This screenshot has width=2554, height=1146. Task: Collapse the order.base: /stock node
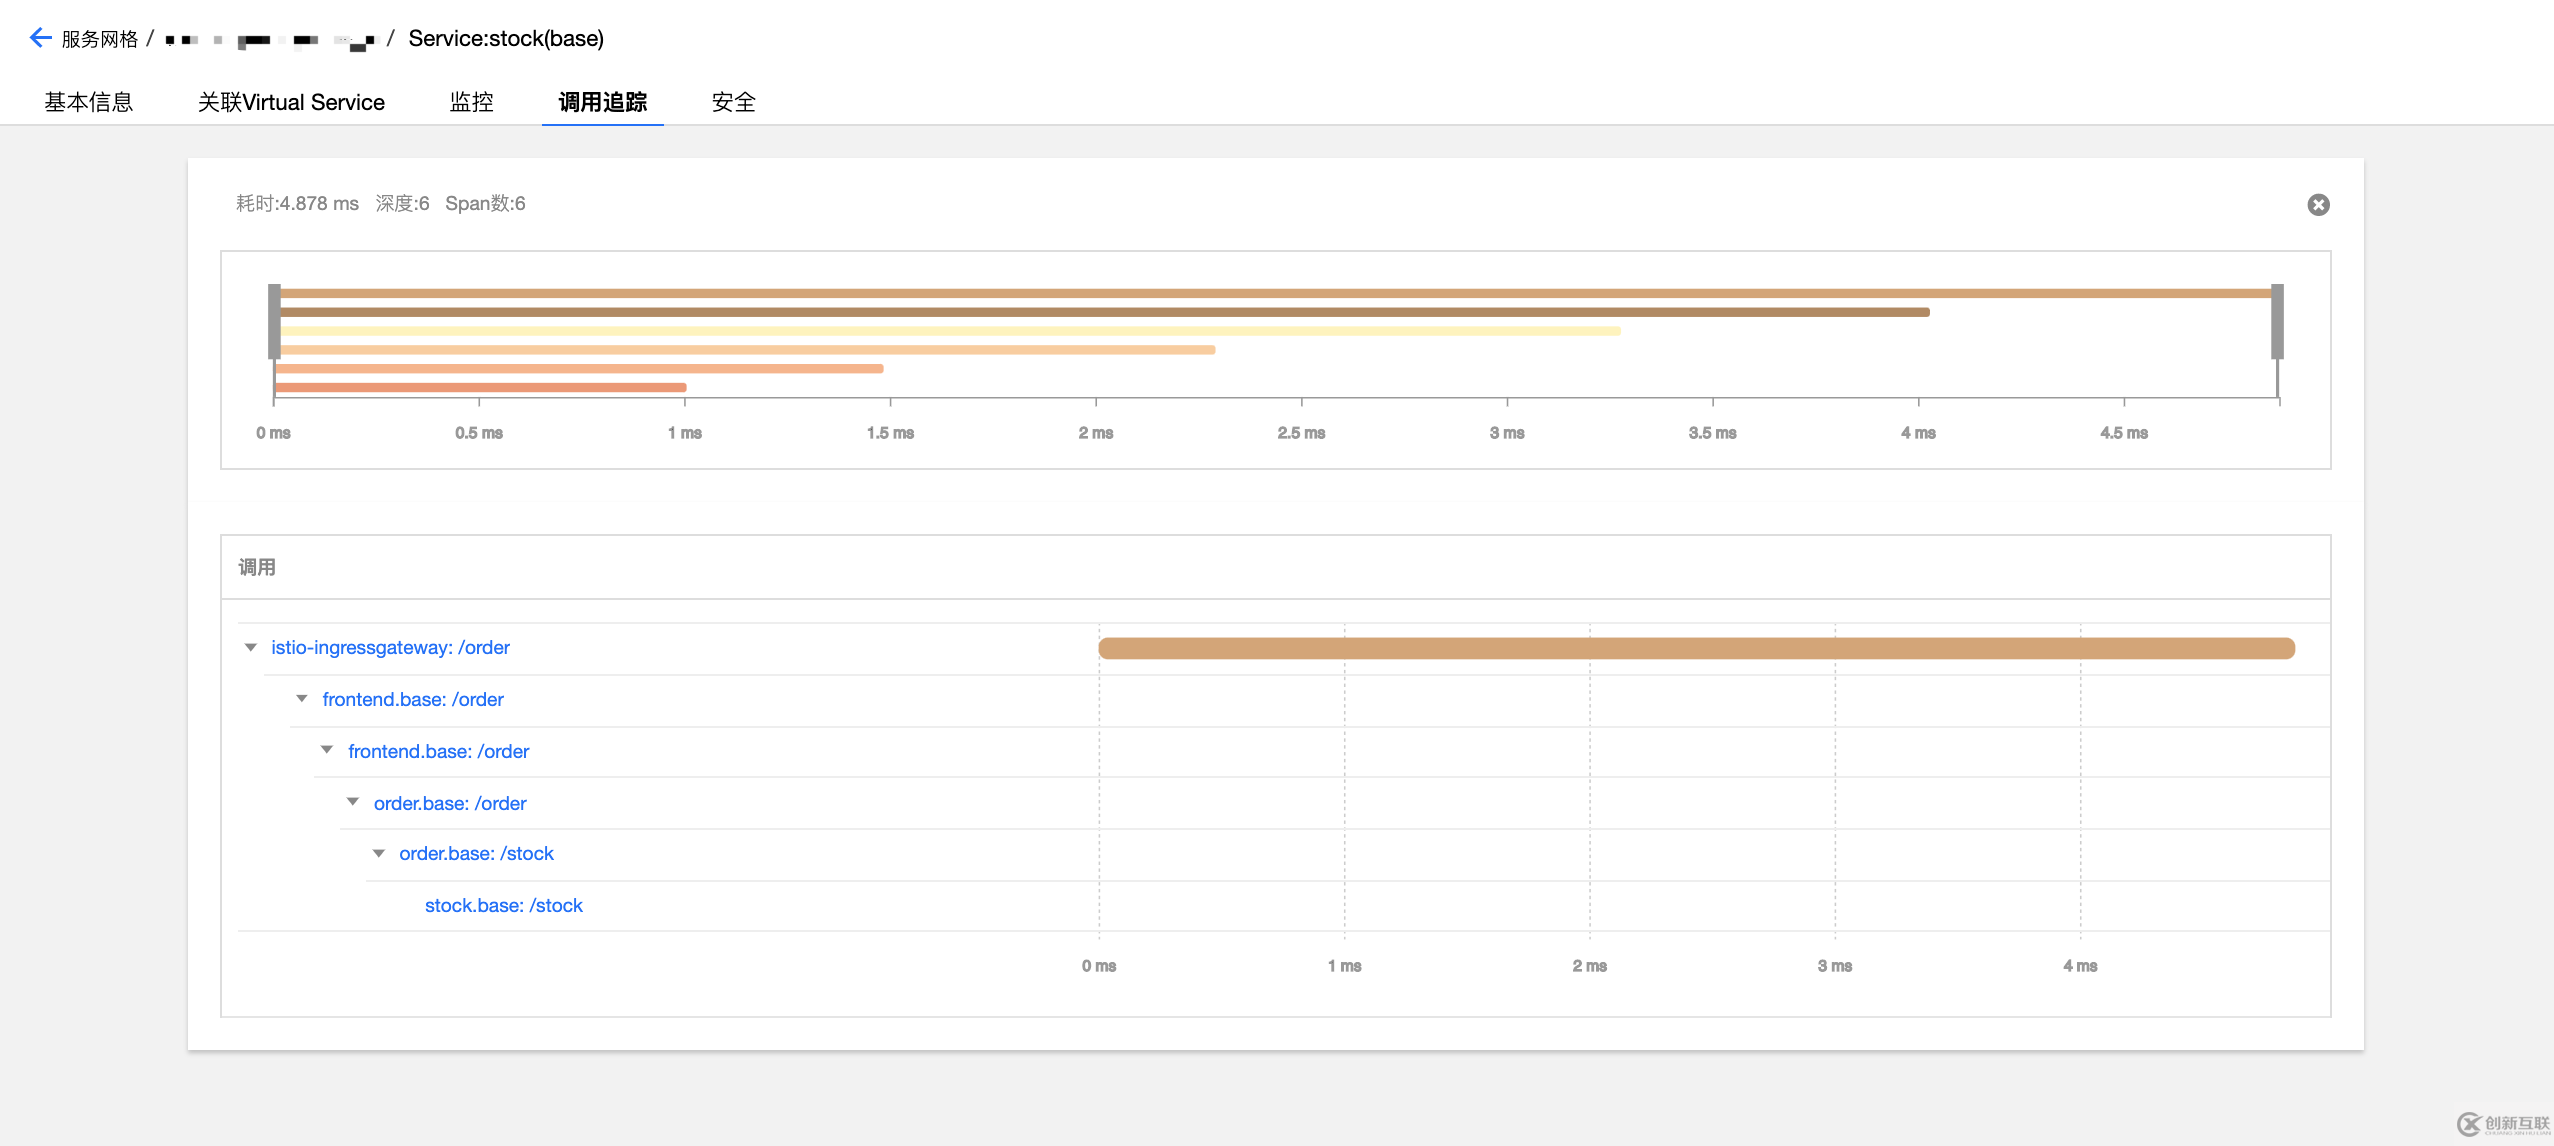[379, 853]
